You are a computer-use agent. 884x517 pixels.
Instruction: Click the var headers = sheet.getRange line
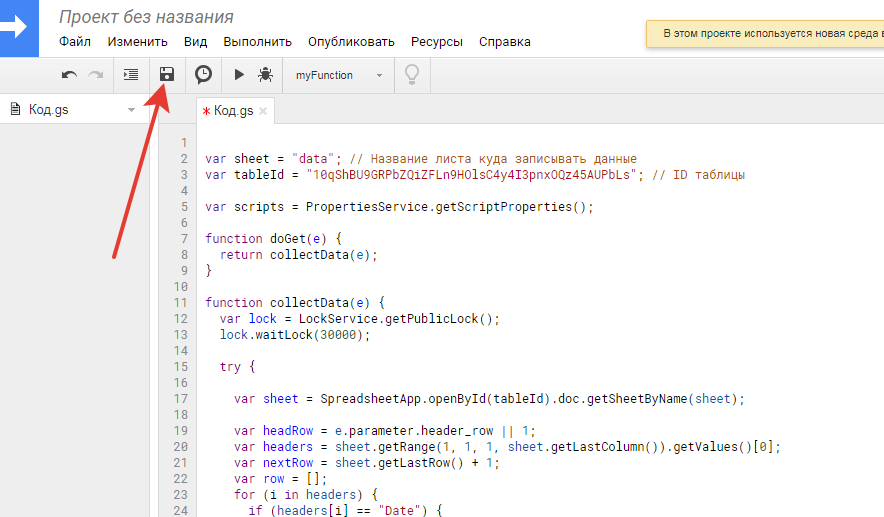(507, 447)
